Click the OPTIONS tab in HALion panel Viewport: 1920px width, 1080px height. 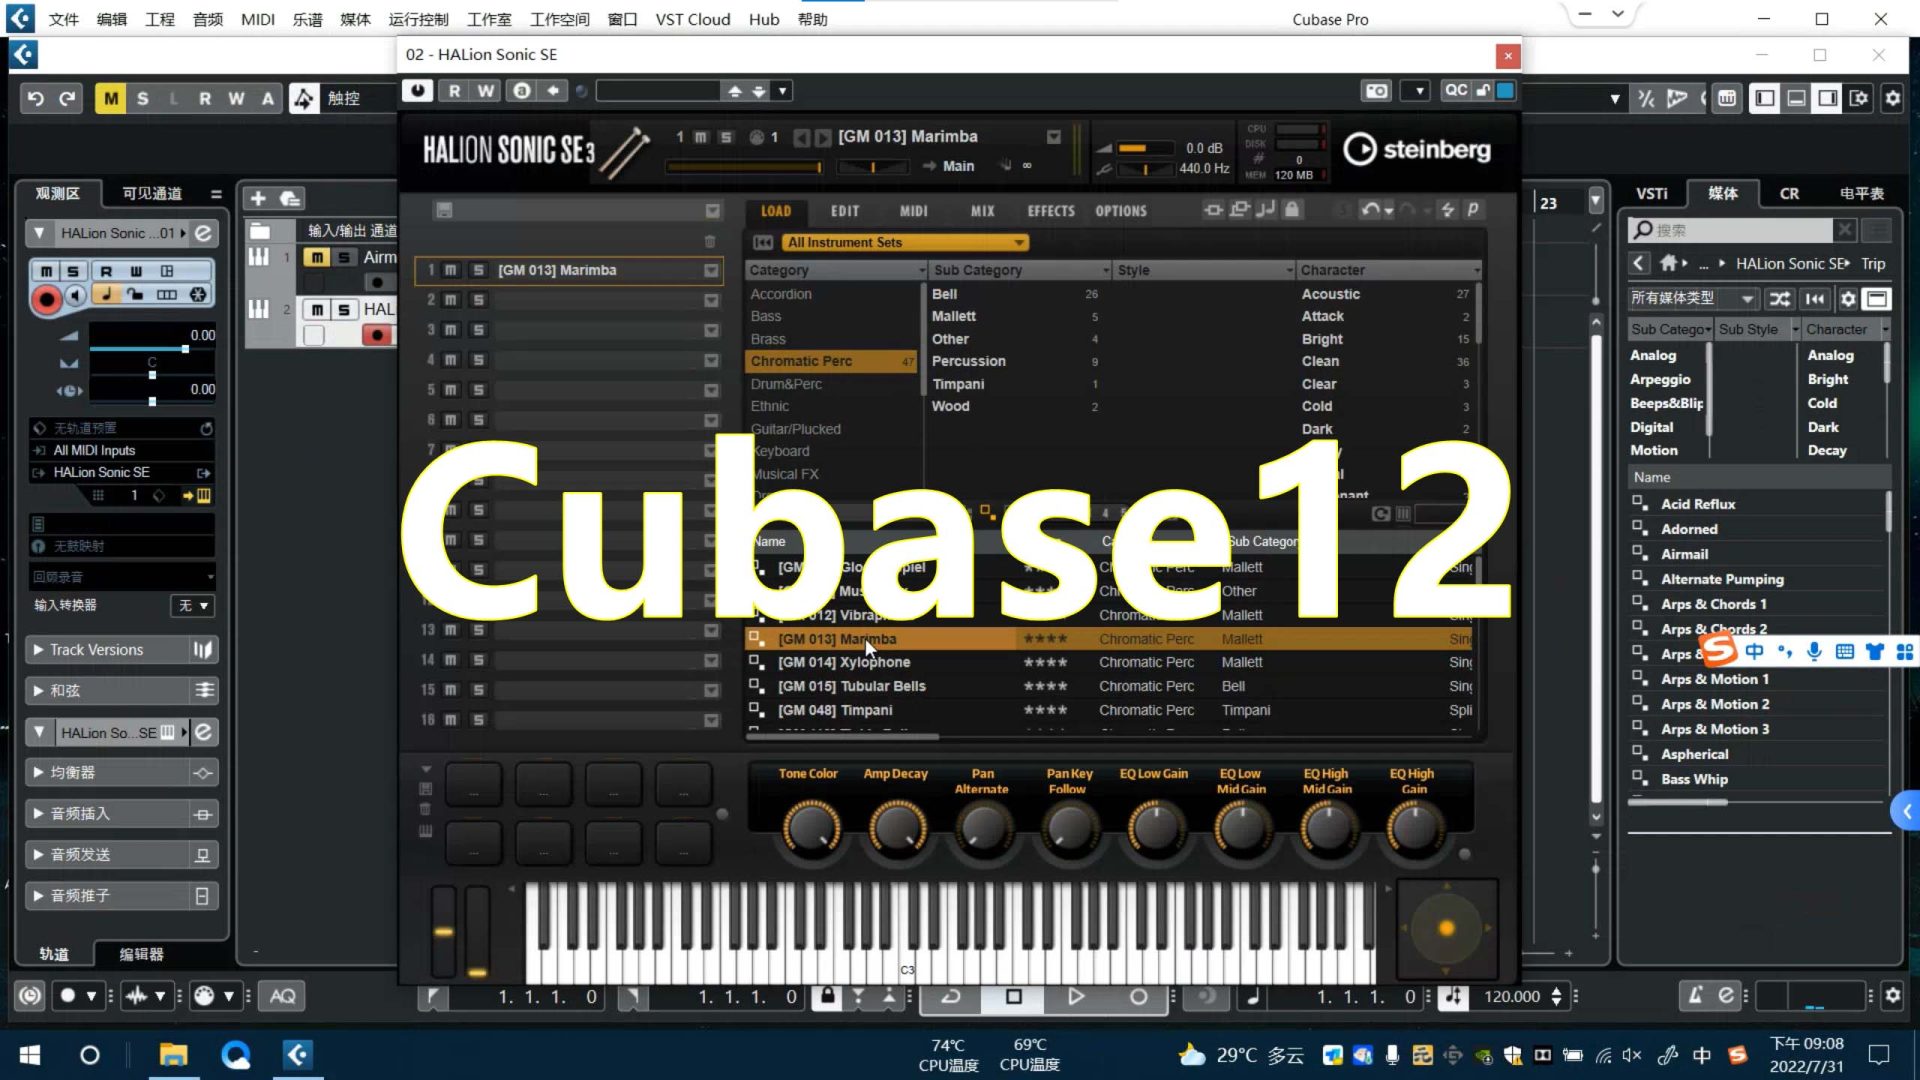[x=1120, y=211]
